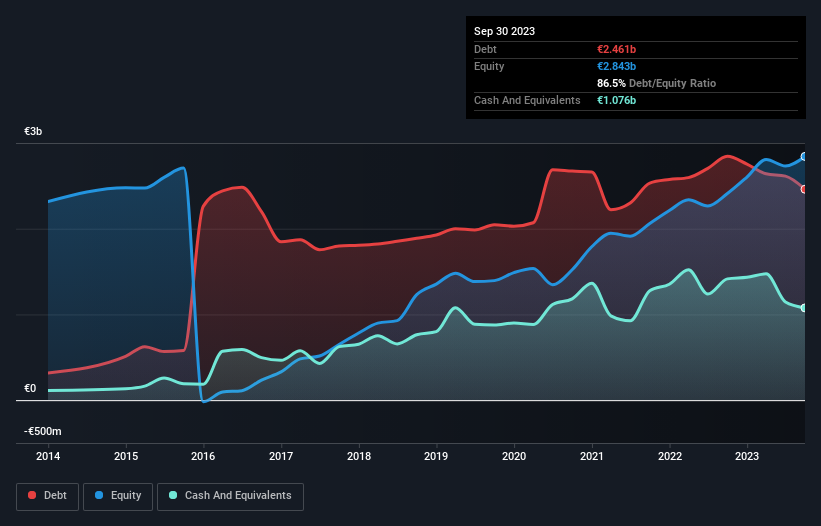Click the red Debt end-point marker

804,189
